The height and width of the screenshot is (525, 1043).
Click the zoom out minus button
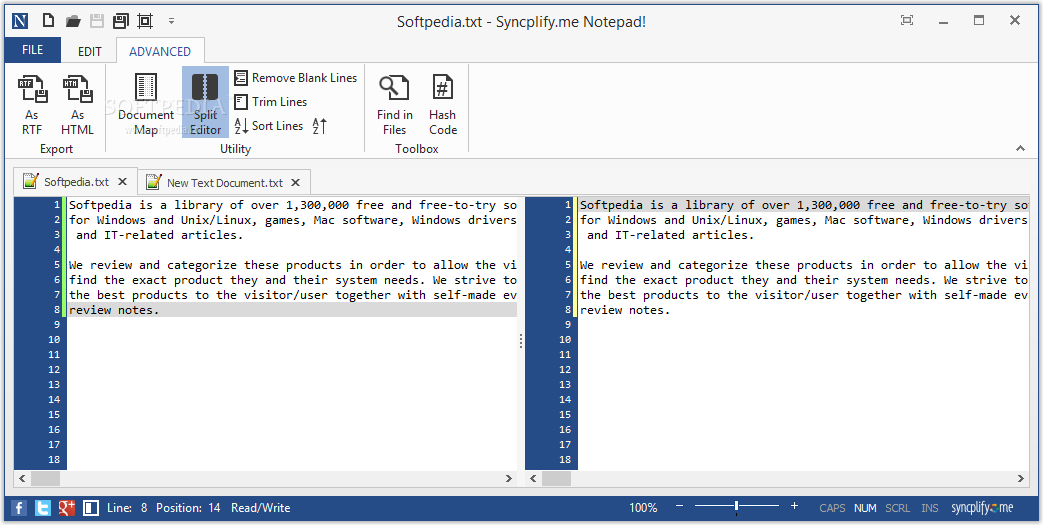pos(679,506)
